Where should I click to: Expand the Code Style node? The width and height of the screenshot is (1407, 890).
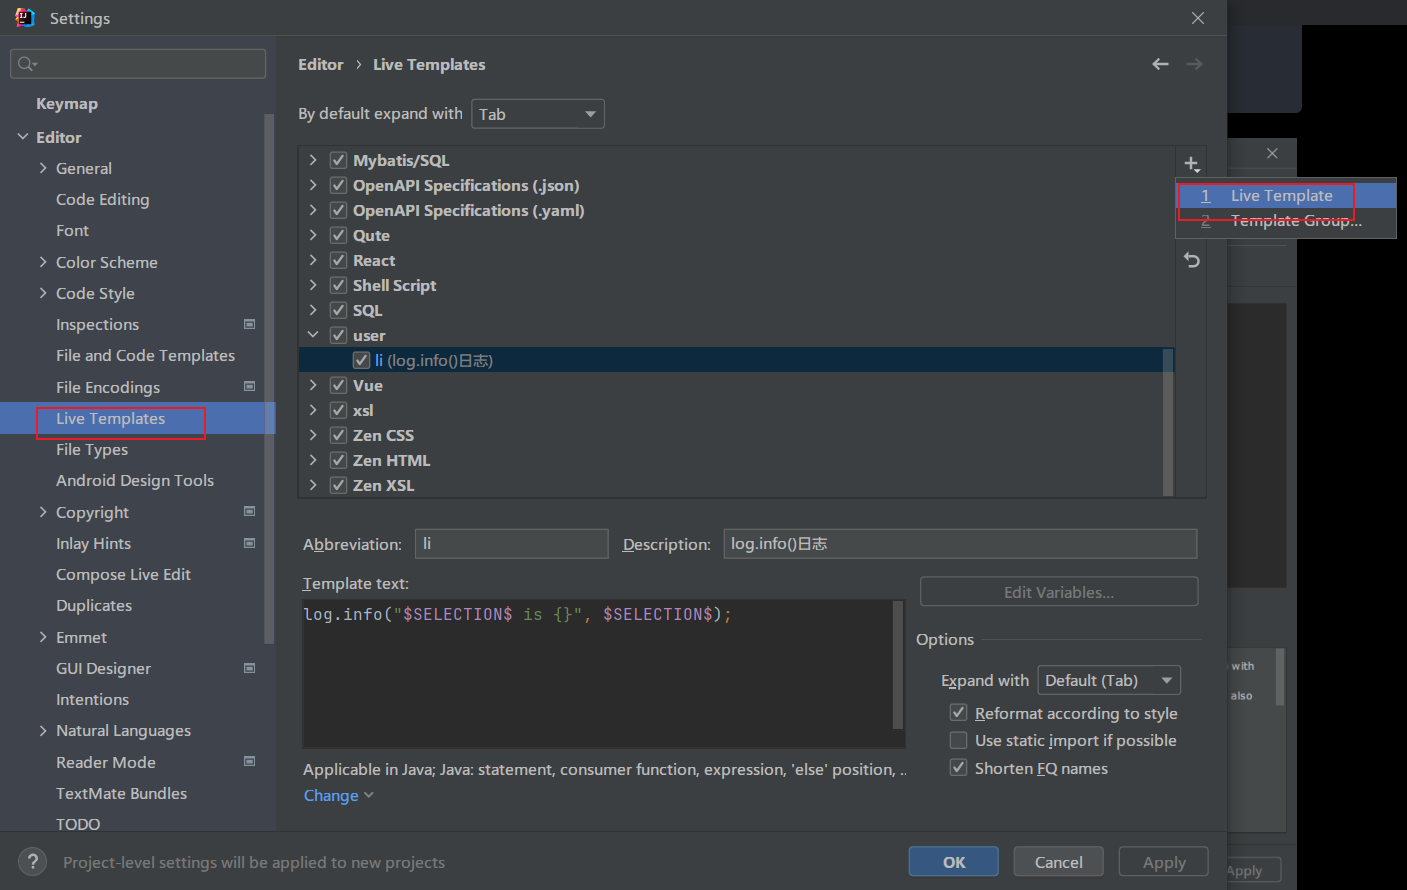pyautogui.click(x=43, y=293)
